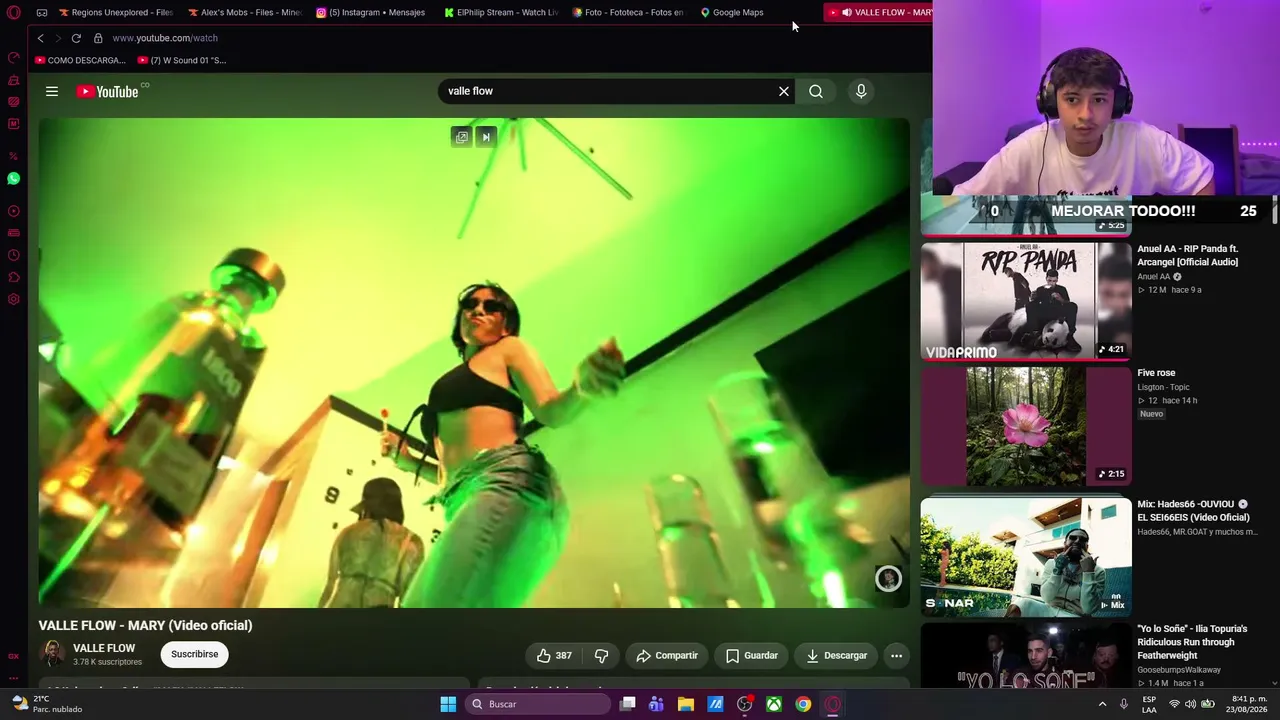Open the YouTube guide hamburger menu
1280x720 pixels.
pos(52,91)
